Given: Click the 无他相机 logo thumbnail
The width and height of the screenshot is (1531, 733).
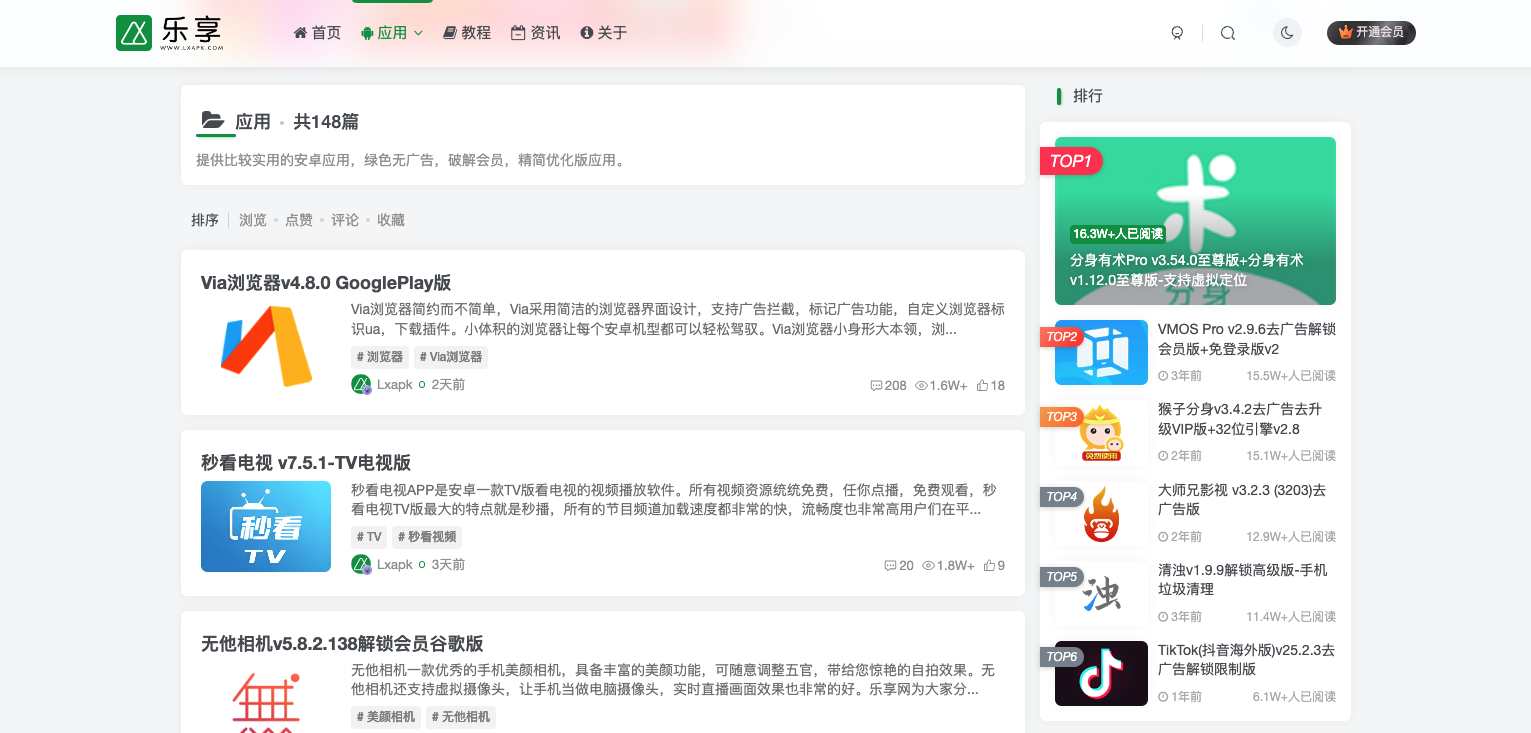Looking at the screenshot, I should [x=266, y=697].
